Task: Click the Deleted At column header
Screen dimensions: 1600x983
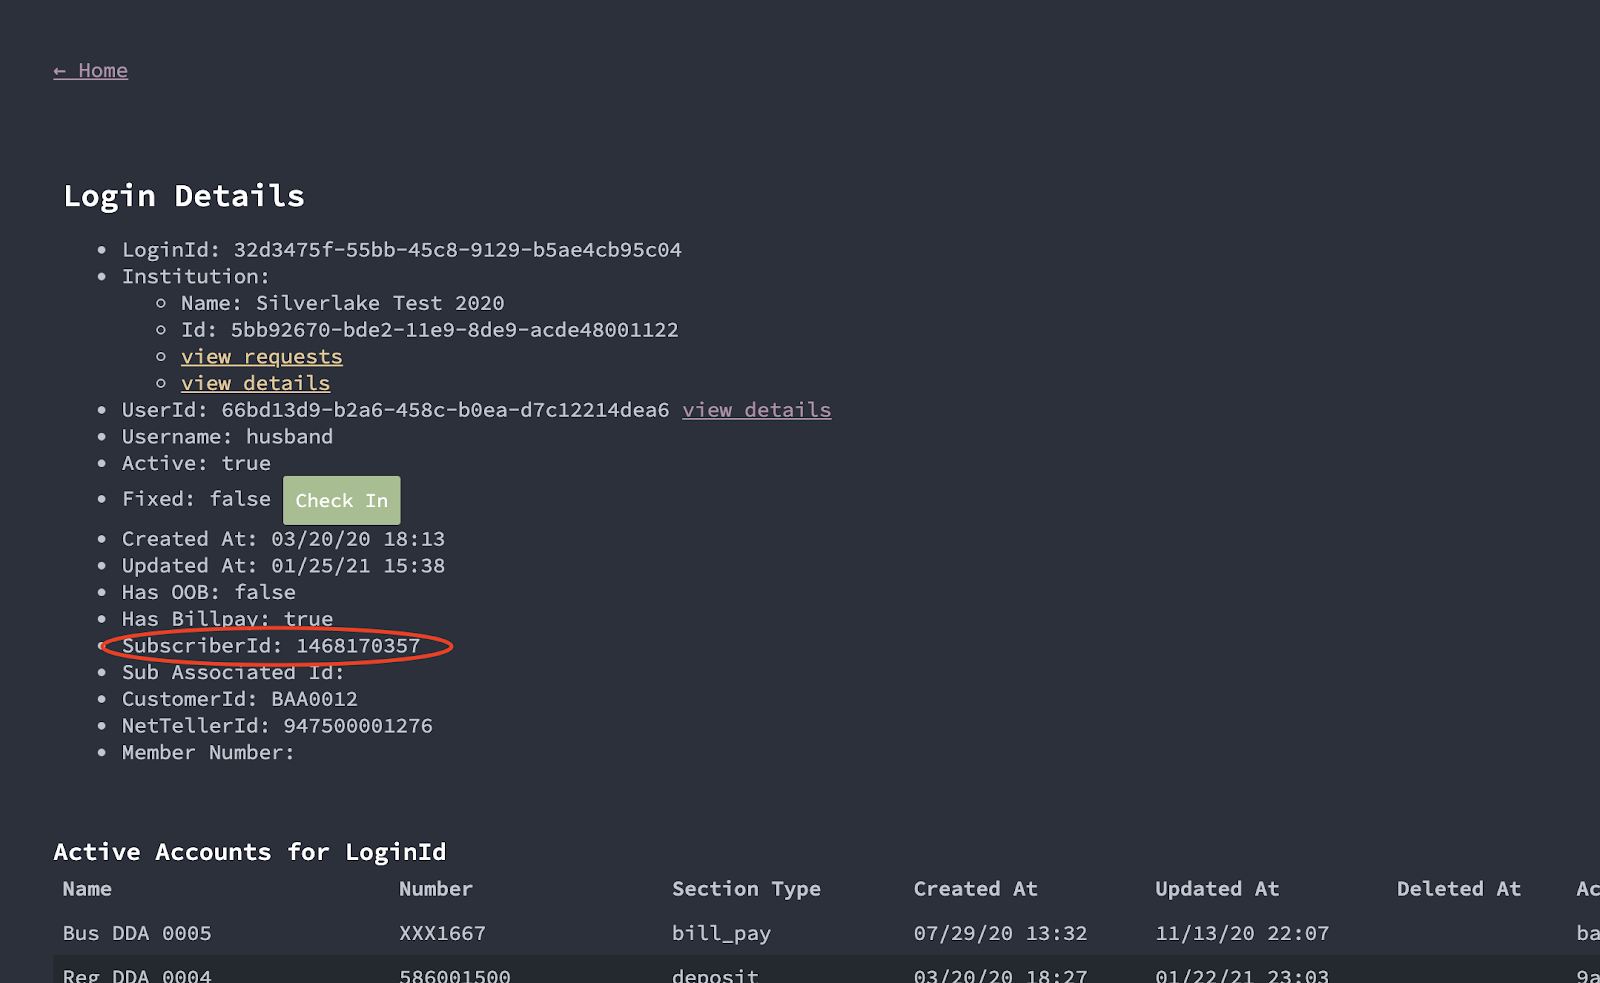Action: 1458,889
